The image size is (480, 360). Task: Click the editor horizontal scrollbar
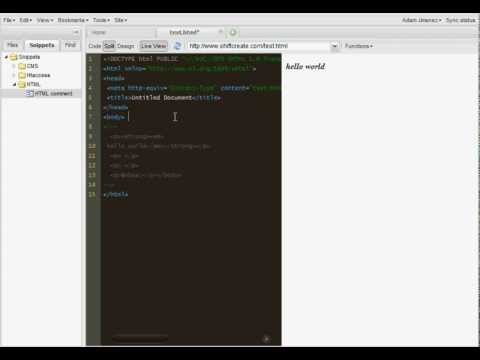pyautogui.click(x=140, y=338)
